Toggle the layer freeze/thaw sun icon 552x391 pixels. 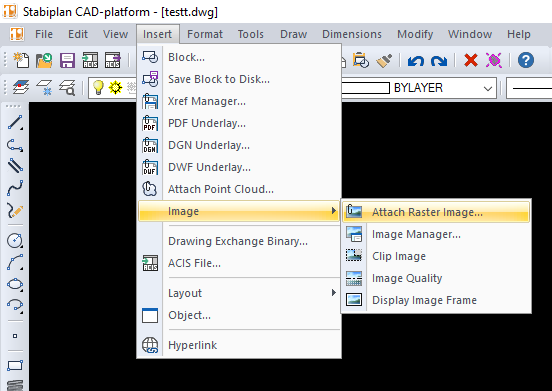pyautogui.click(x=115, y=87)
